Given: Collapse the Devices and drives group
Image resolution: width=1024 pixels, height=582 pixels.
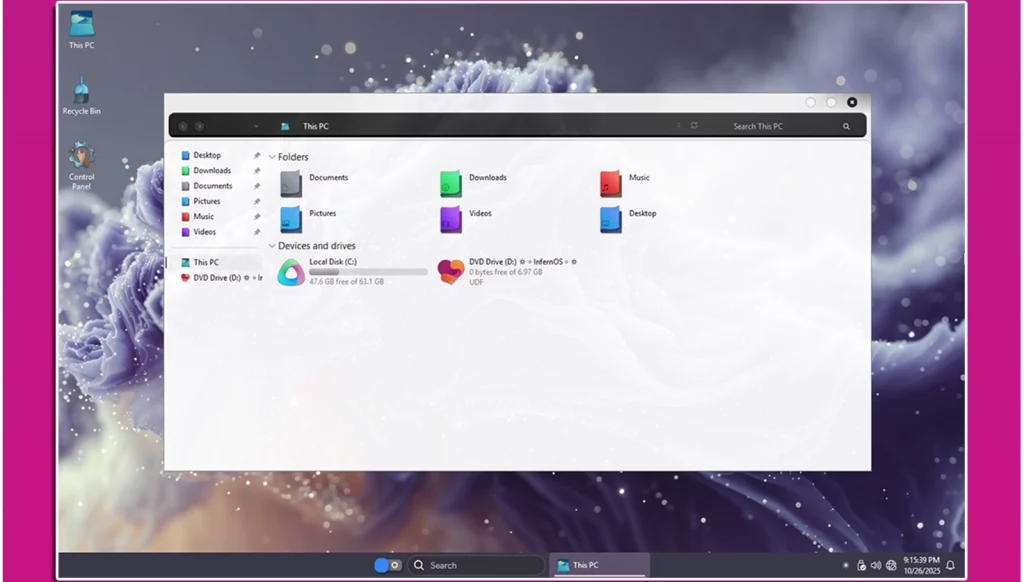Looking at the screenshot, I should (x=272, y=246).
